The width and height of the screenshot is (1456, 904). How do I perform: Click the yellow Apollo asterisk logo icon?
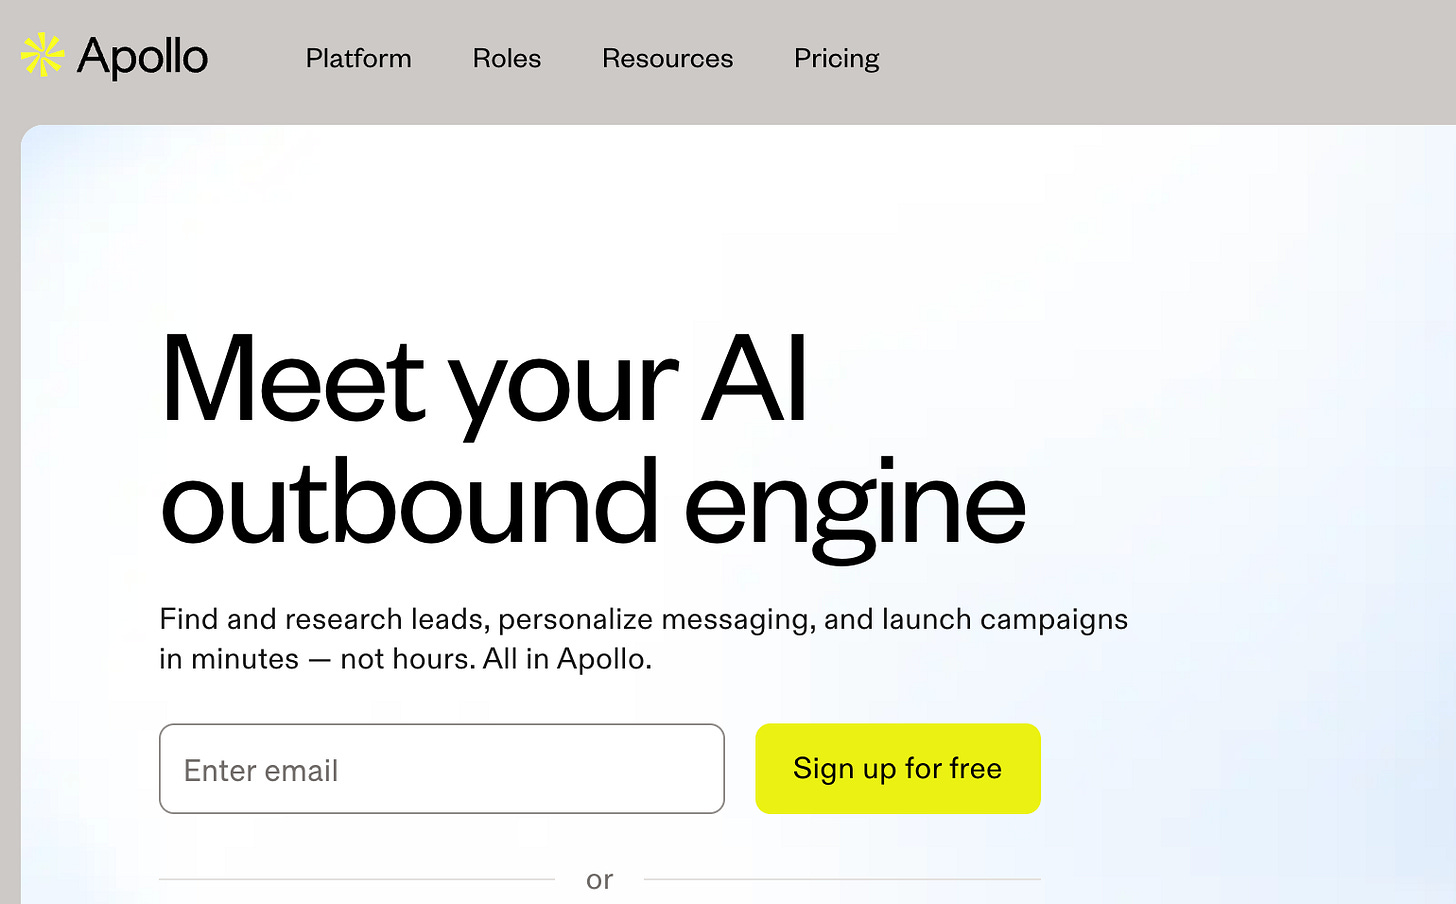42,56
